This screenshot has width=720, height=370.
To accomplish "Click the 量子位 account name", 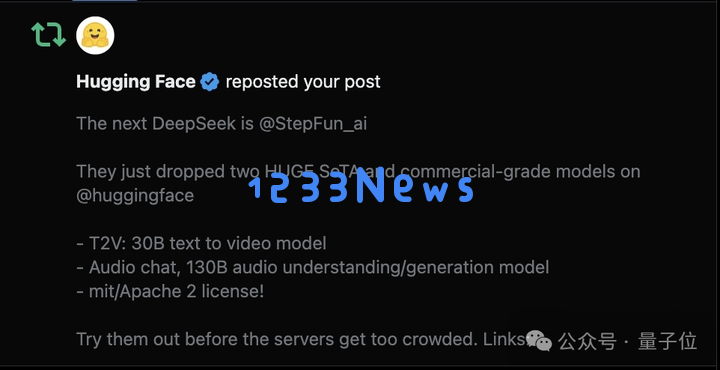I will pos(667,341).
